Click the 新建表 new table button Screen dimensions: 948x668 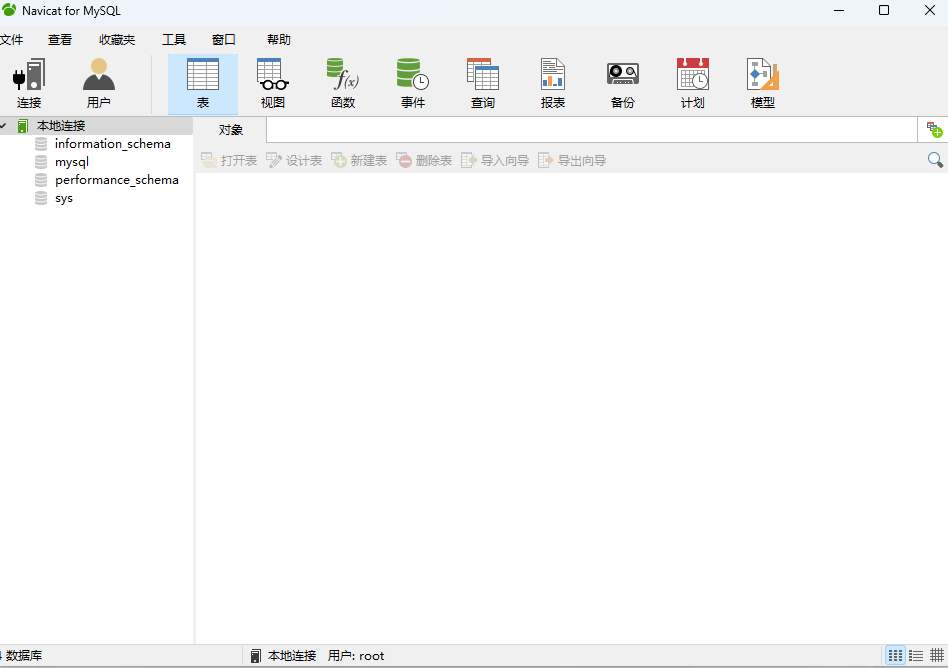[359, 160]
